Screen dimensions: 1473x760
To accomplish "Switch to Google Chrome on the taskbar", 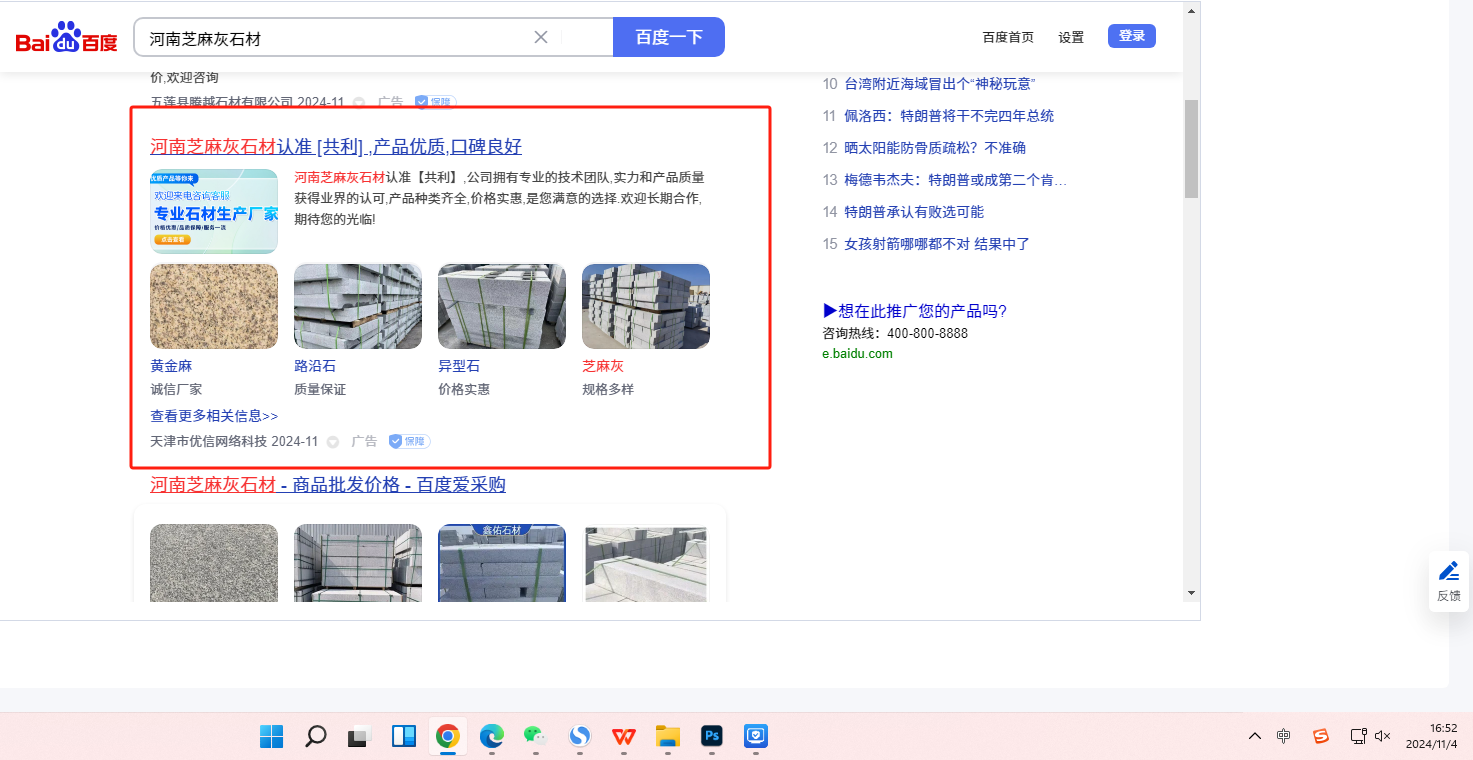I will [447, 737].
